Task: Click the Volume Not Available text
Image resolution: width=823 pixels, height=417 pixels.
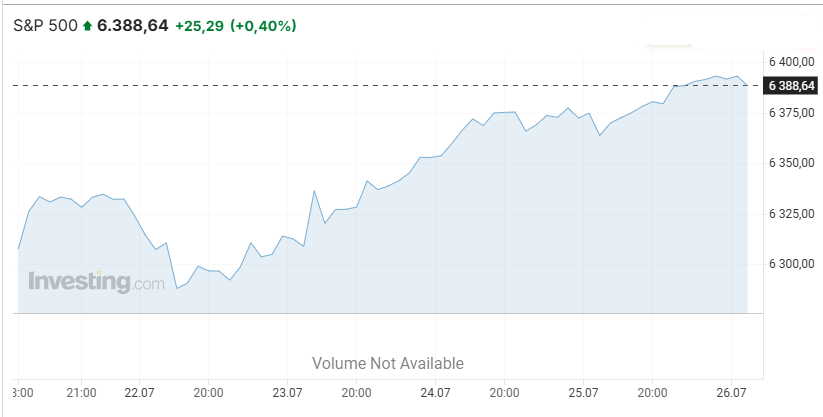Action: (388, 363)
